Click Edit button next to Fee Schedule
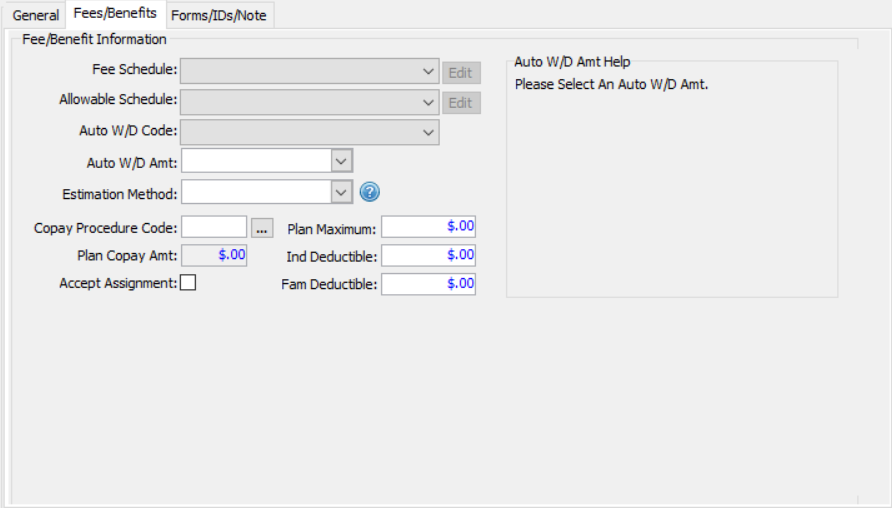Screen dimensions: 892x508 tap(460, 73)
